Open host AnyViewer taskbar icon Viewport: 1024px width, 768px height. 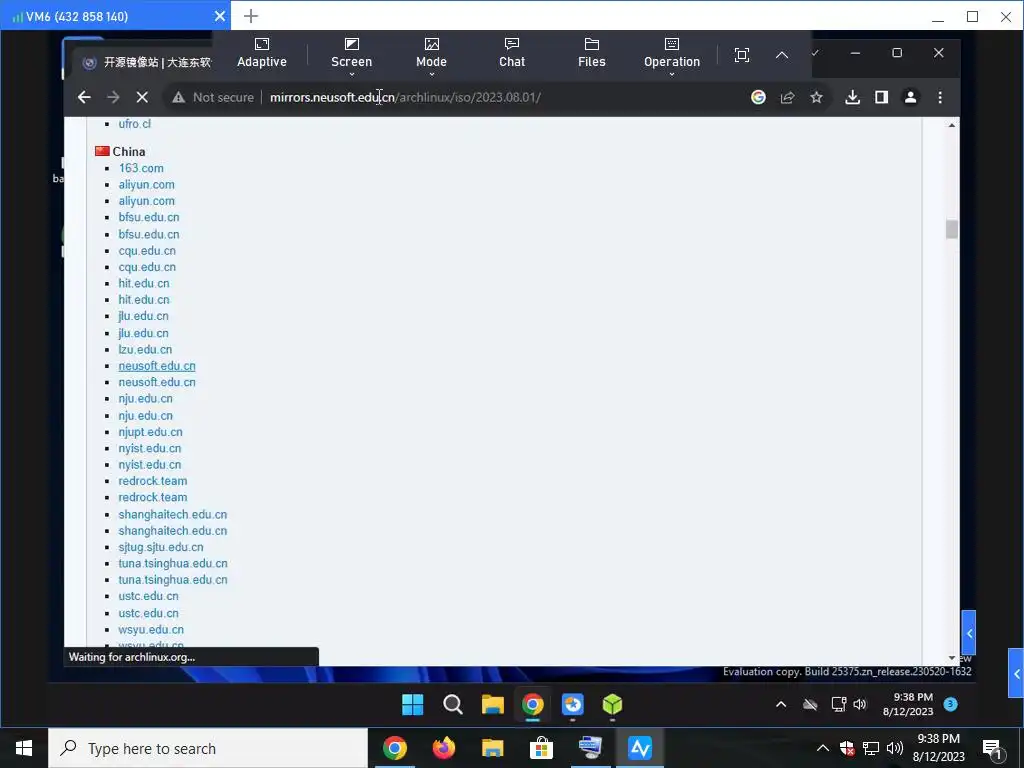click(x=639, y=748)
